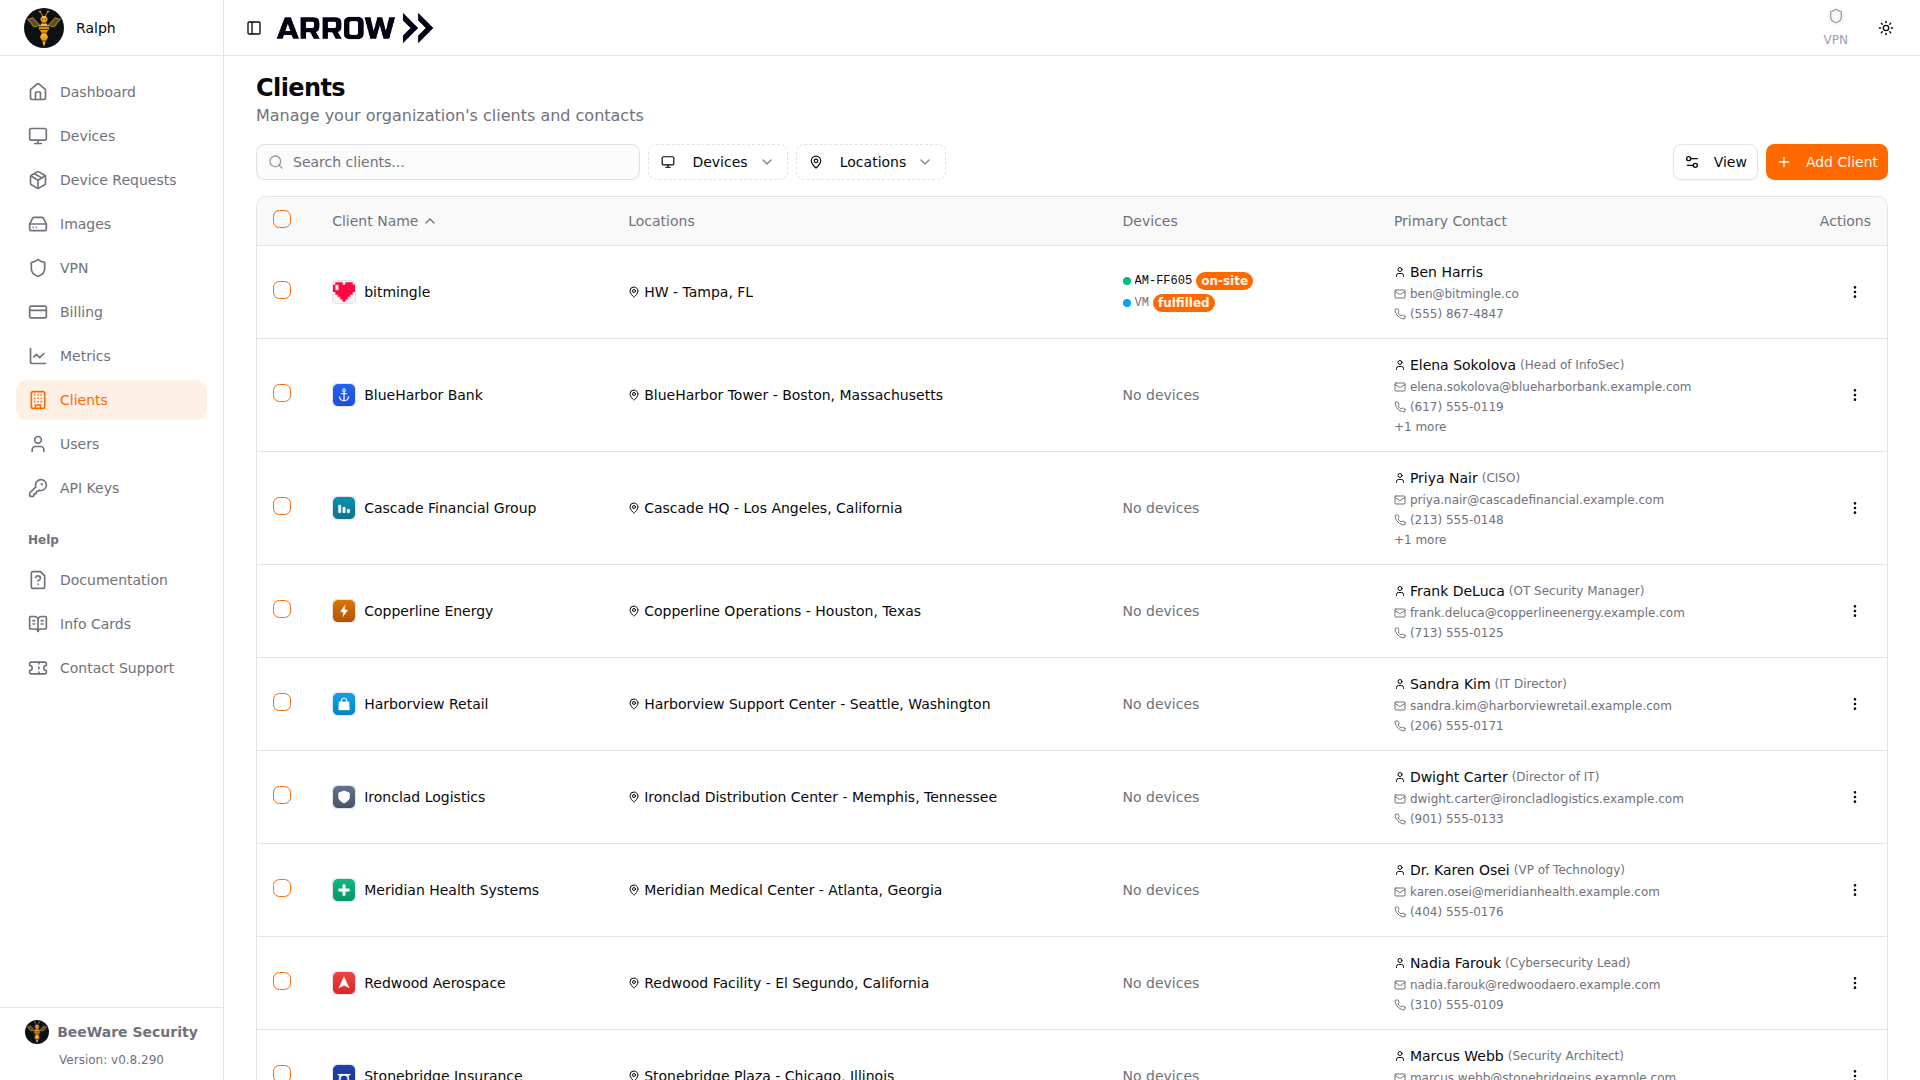
Task: Click the ARROW logo in header
Action: click(x=355, y=28)
